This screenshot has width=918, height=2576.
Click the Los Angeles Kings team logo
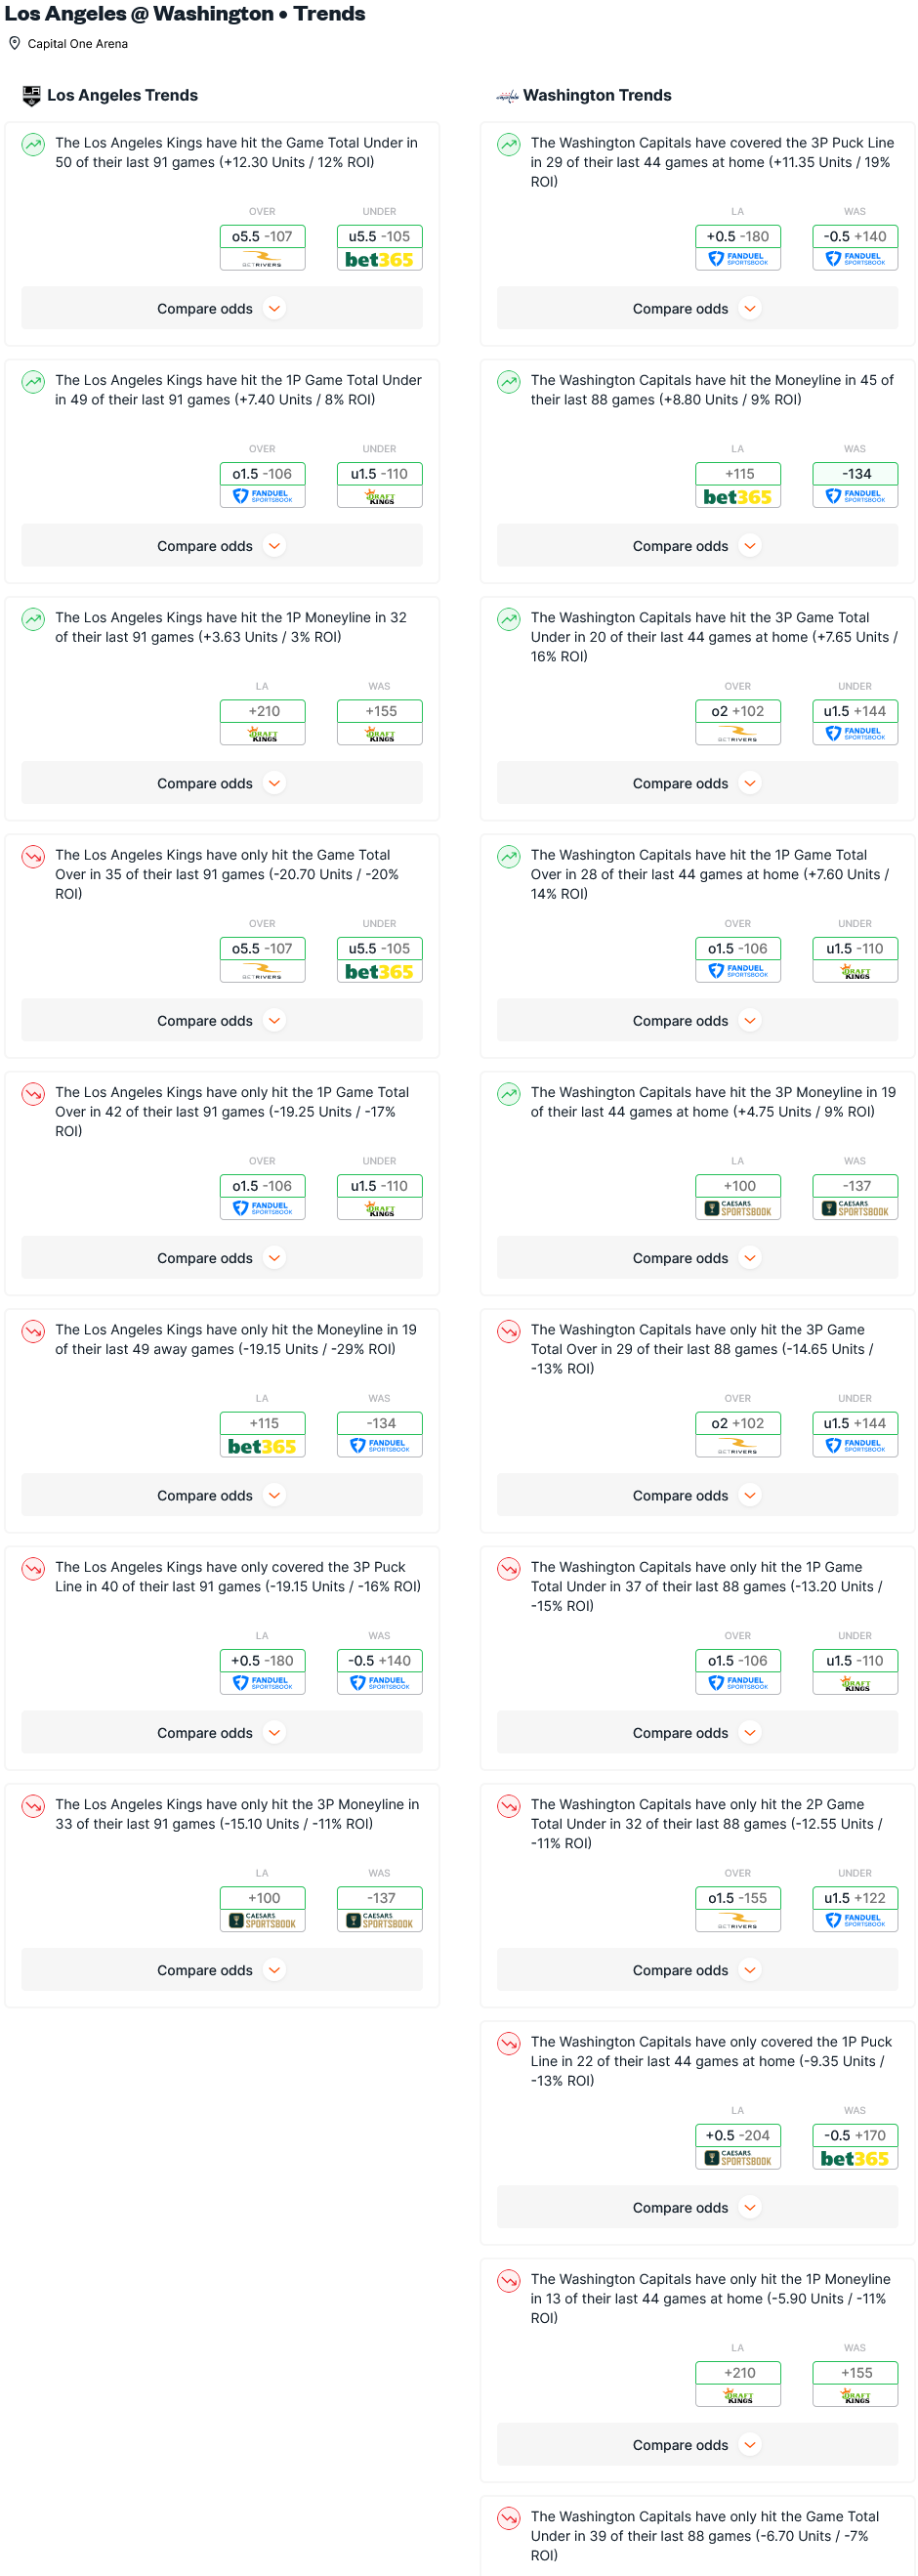(32, 96)
